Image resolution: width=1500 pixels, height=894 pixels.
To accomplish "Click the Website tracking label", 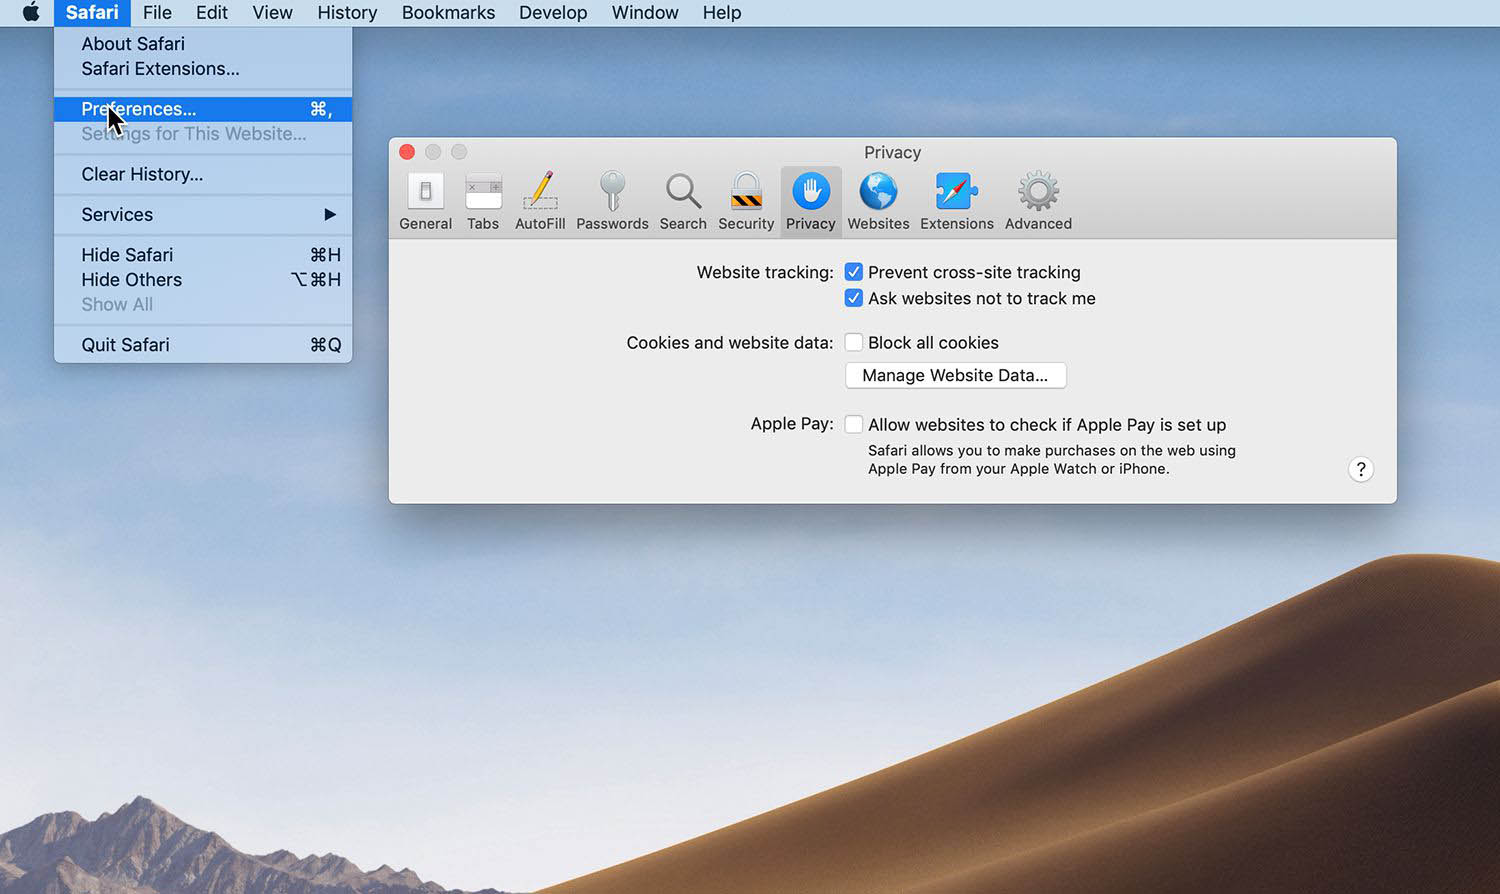I will tap(765, 272).
